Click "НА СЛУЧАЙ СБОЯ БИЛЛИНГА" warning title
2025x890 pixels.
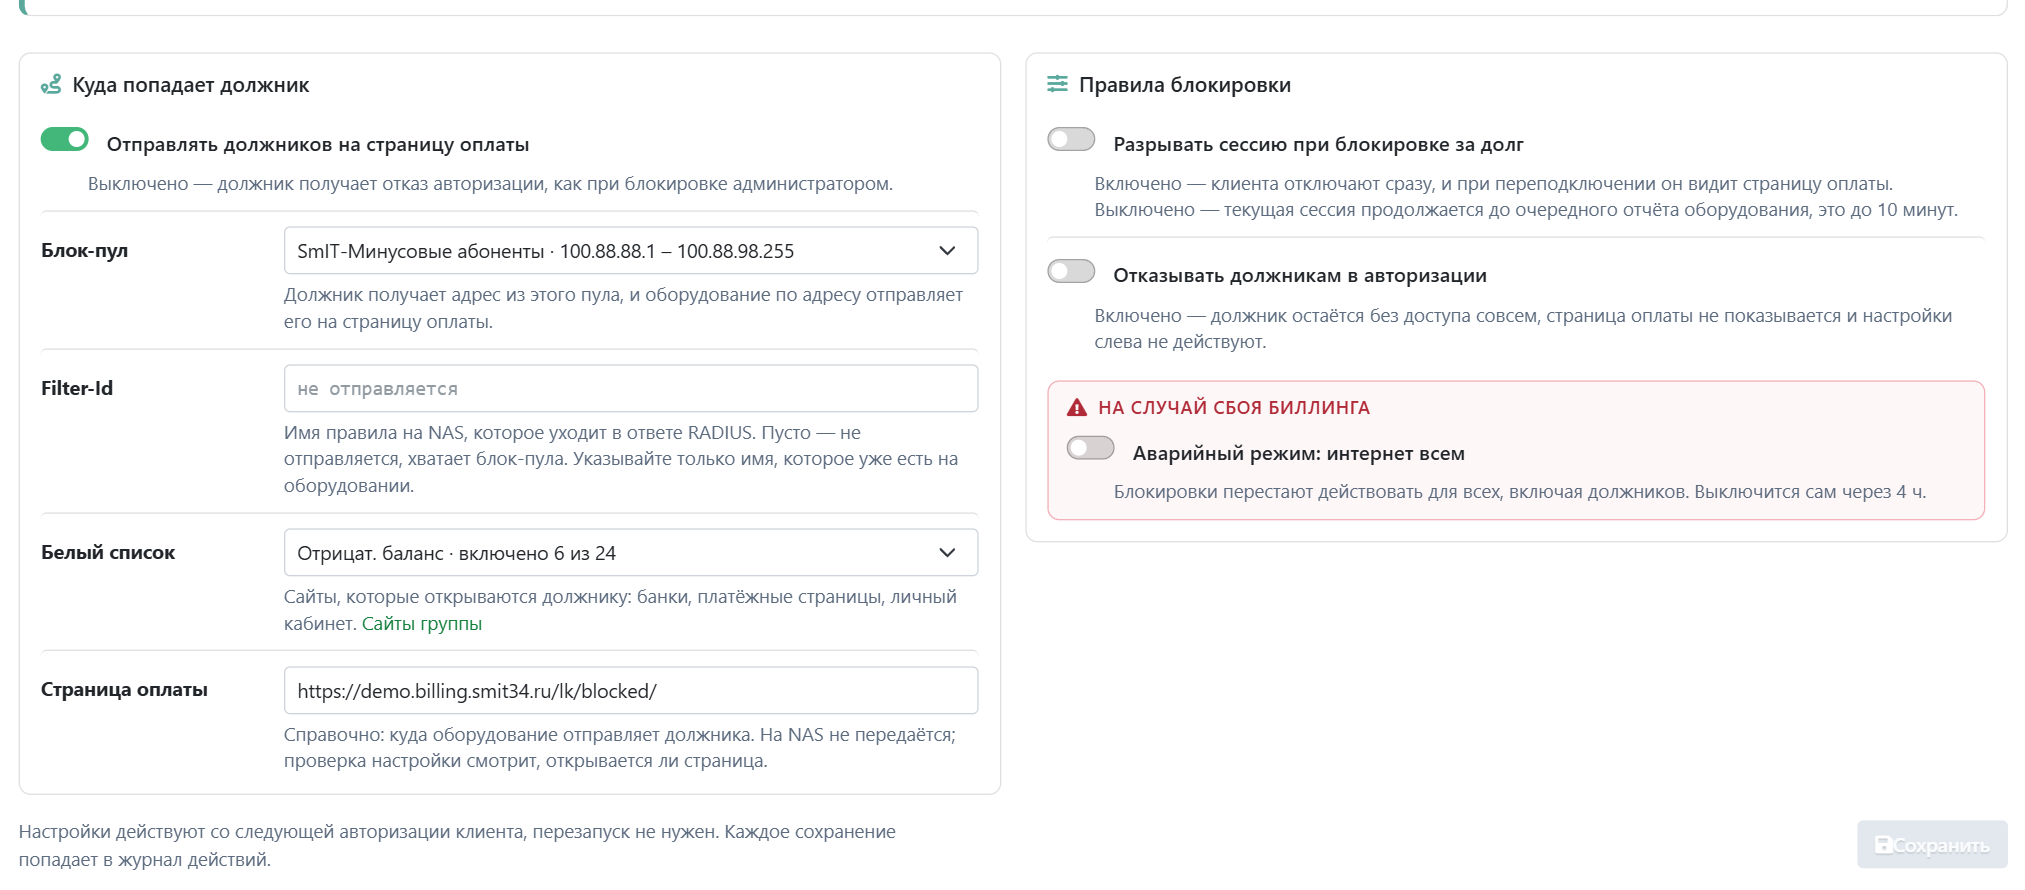[x=1234, y=408]
